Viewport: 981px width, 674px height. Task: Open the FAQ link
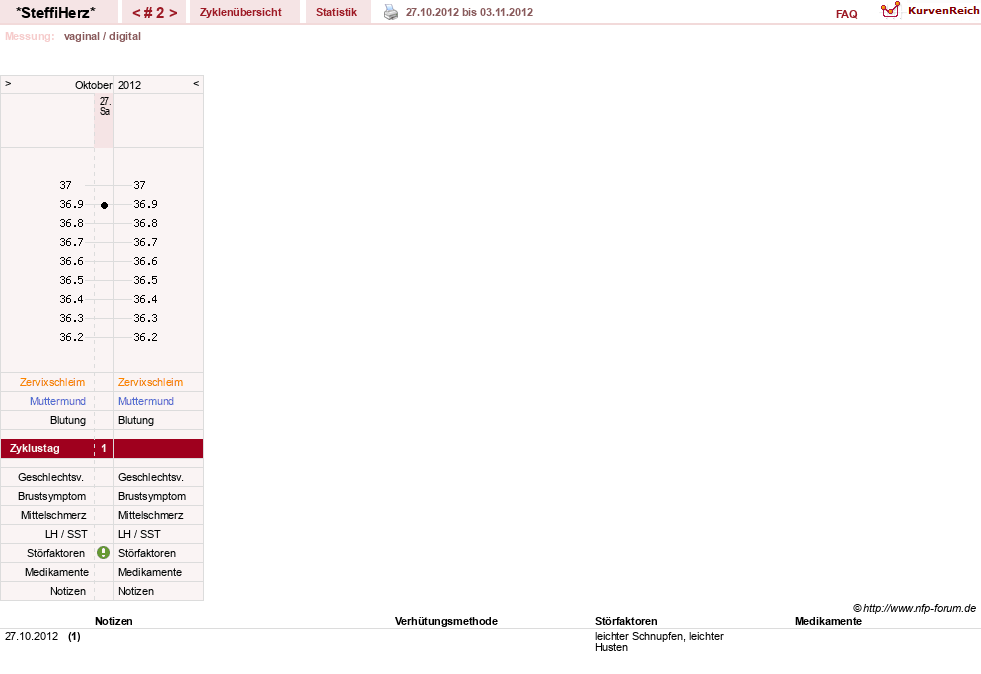(846, 14)
